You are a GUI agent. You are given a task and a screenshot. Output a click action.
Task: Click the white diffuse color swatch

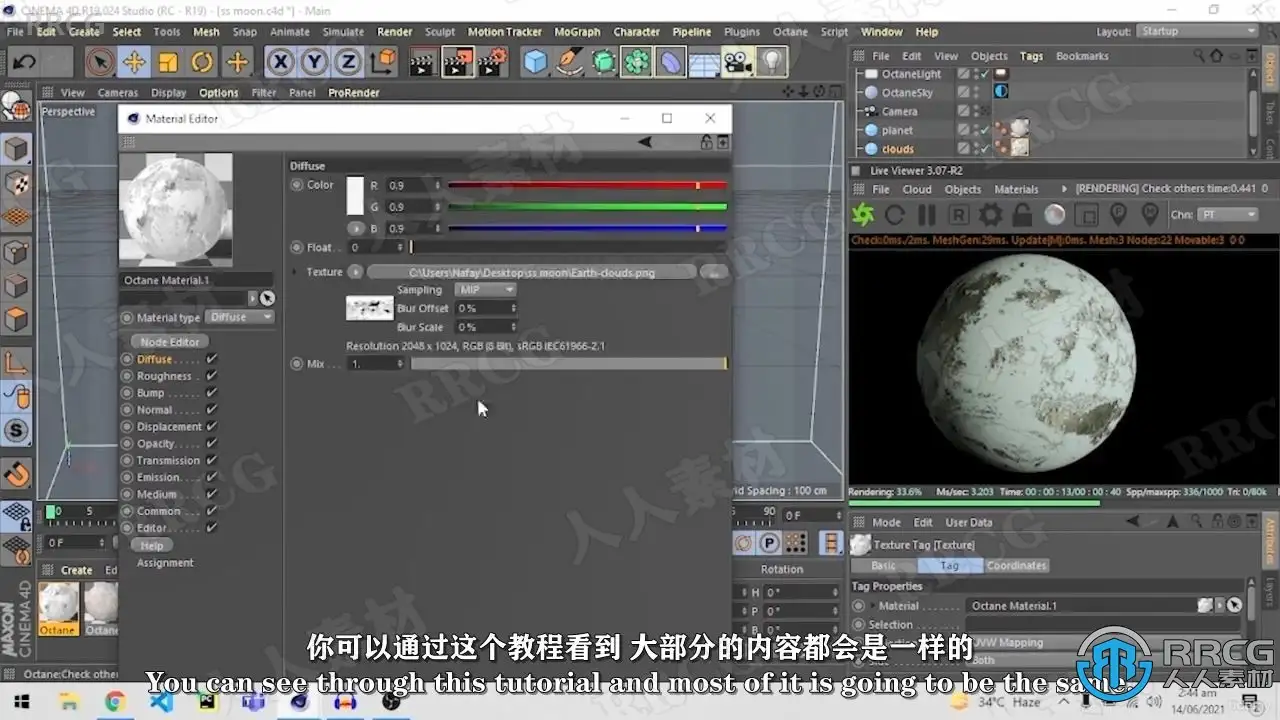(x=355, y=196)
